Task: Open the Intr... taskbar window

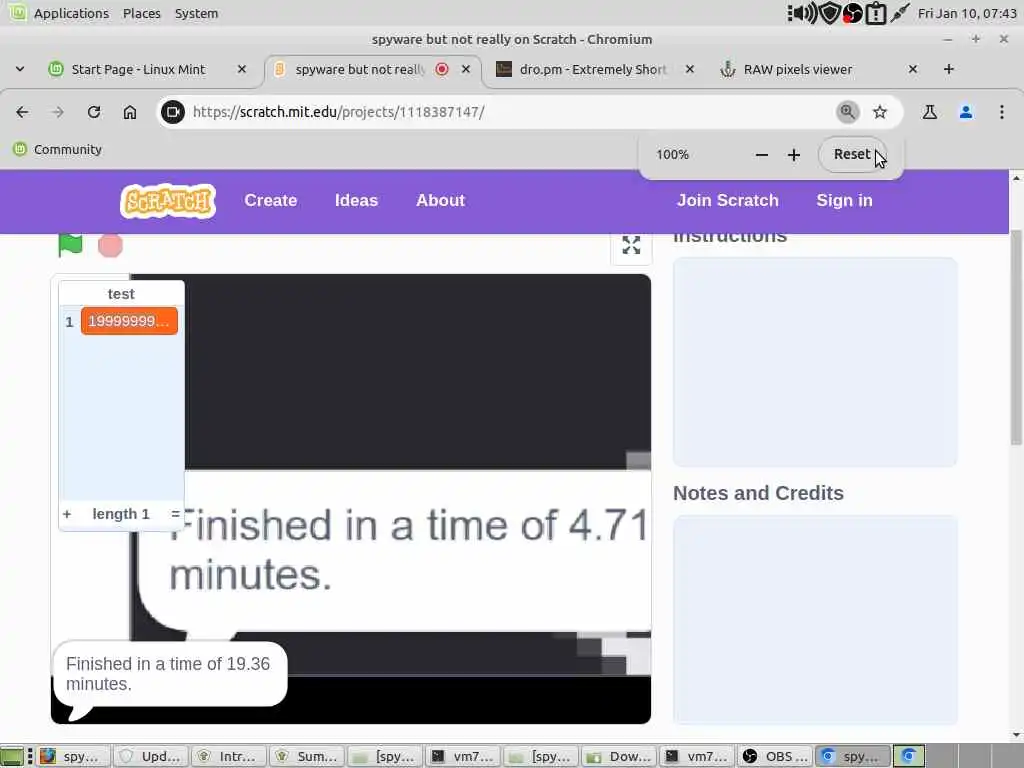Action: click(x=229, y=756)
